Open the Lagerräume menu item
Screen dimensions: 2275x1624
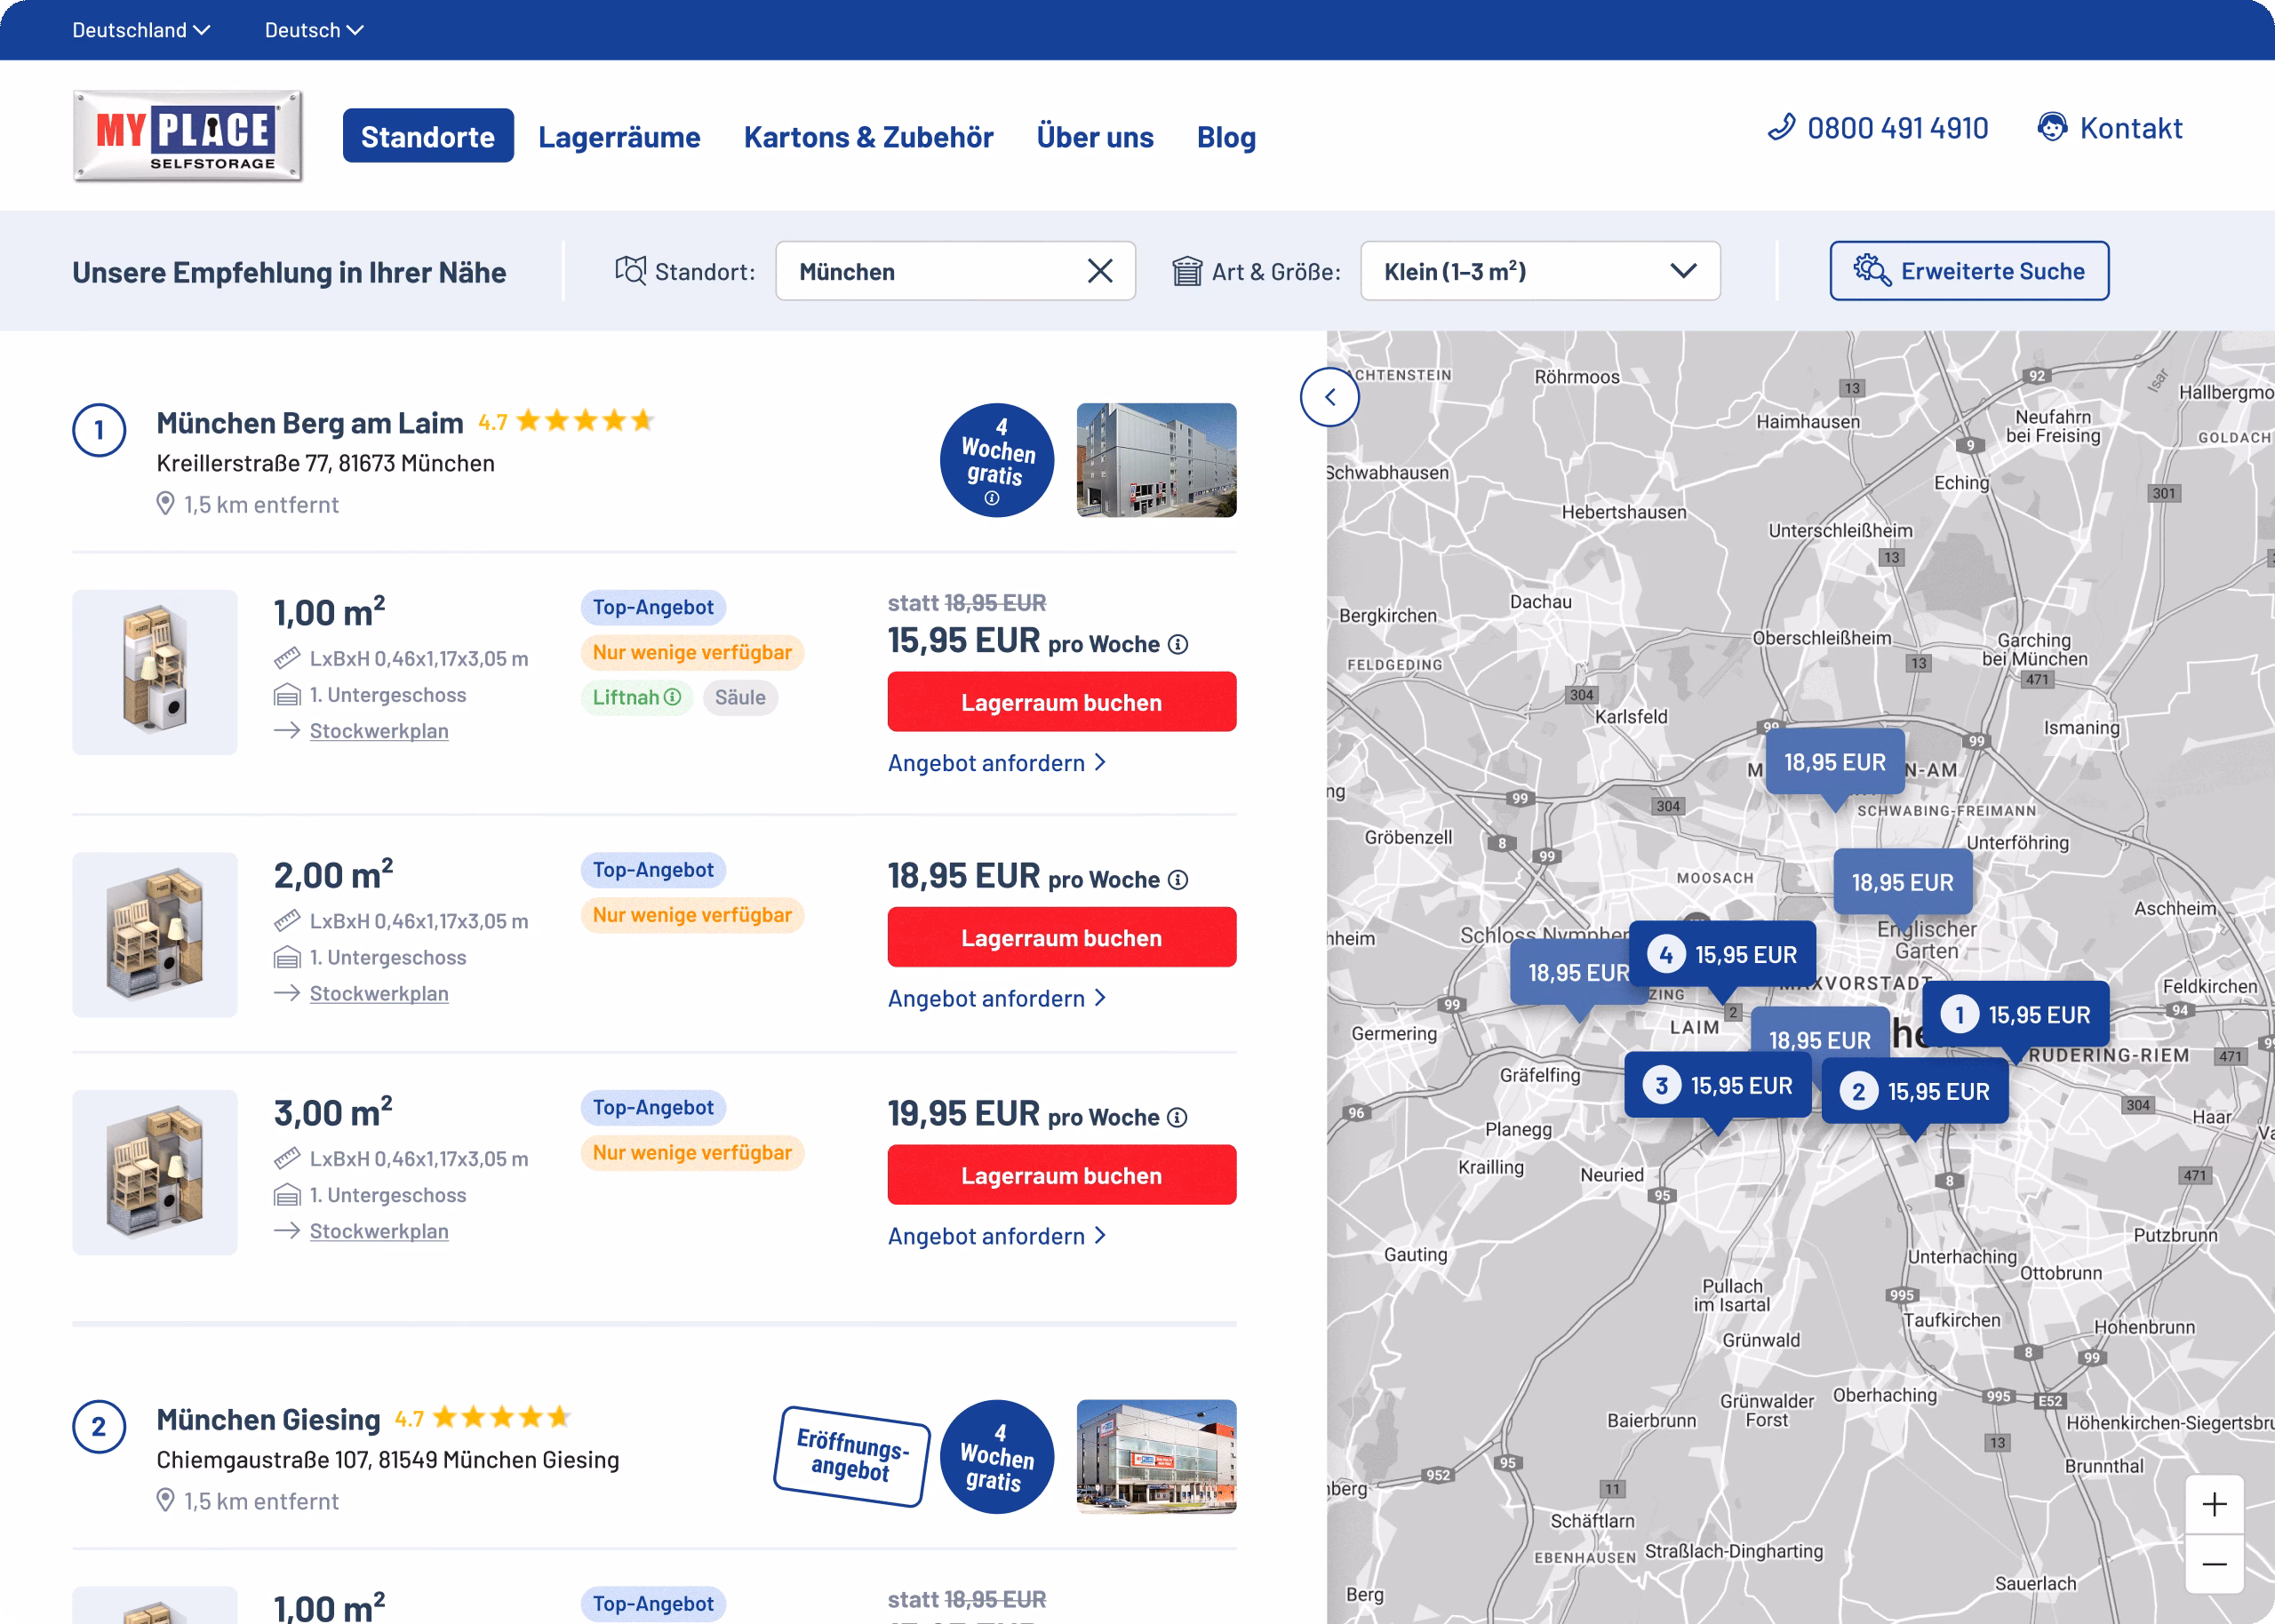tap(619, 136)
